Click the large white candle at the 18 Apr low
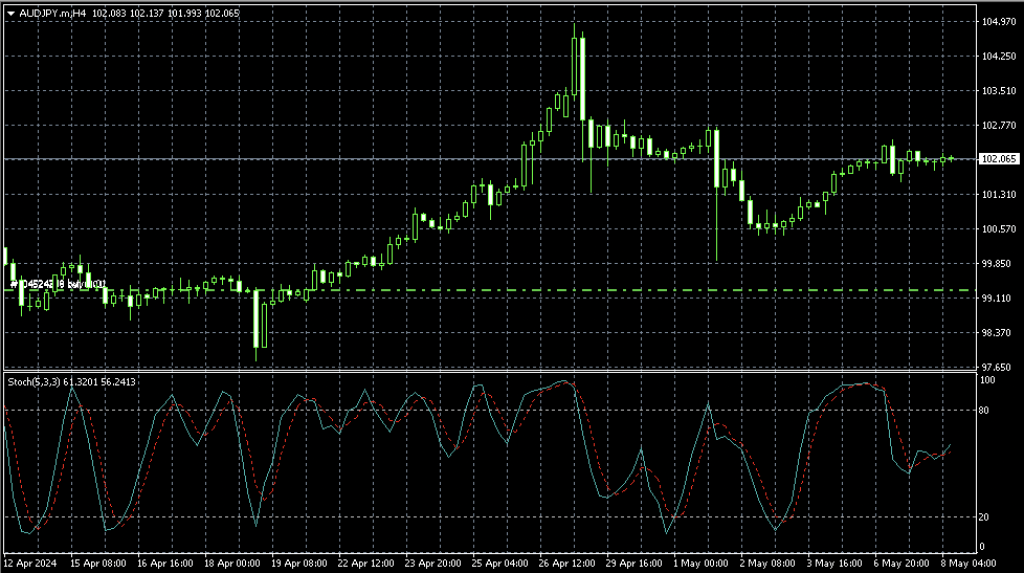 pyautogui.click(x=259, y=318)
